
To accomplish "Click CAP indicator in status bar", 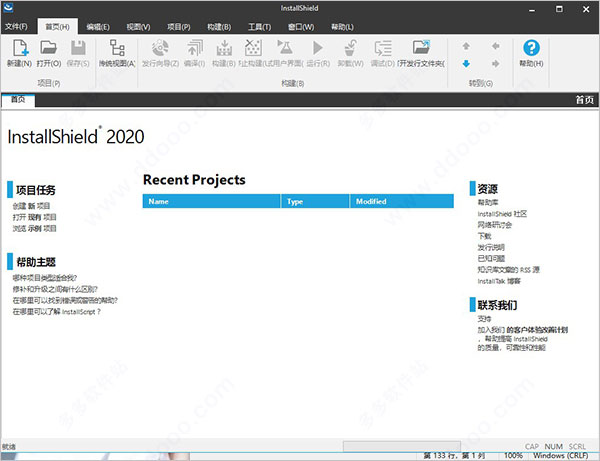I will tap(532, 446).
